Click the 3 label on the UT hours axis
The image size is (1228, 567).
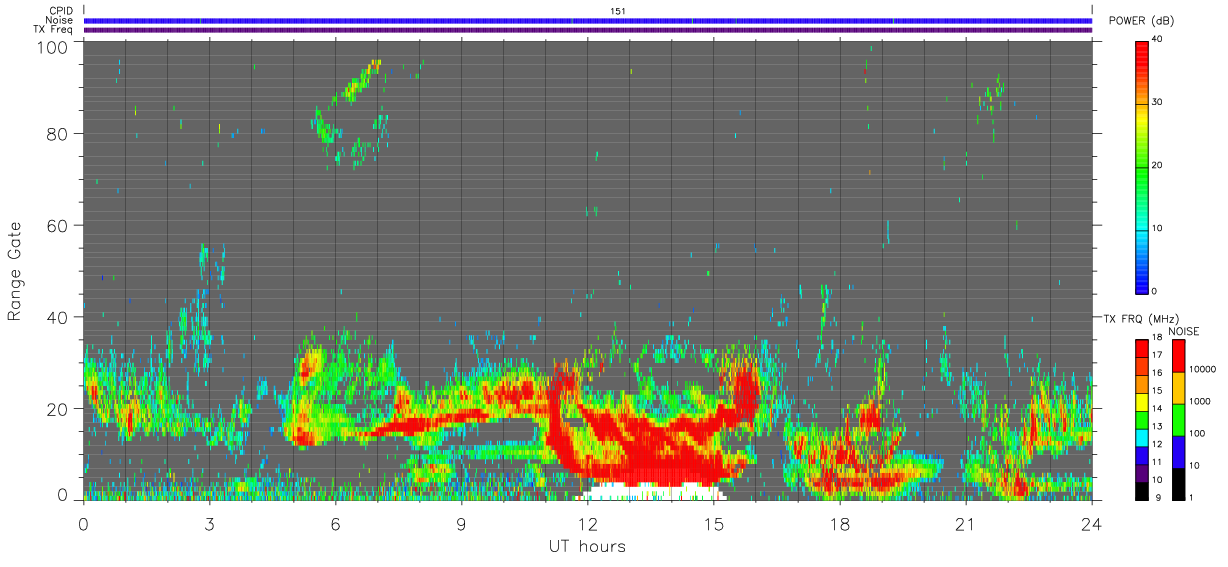(210, 524)
